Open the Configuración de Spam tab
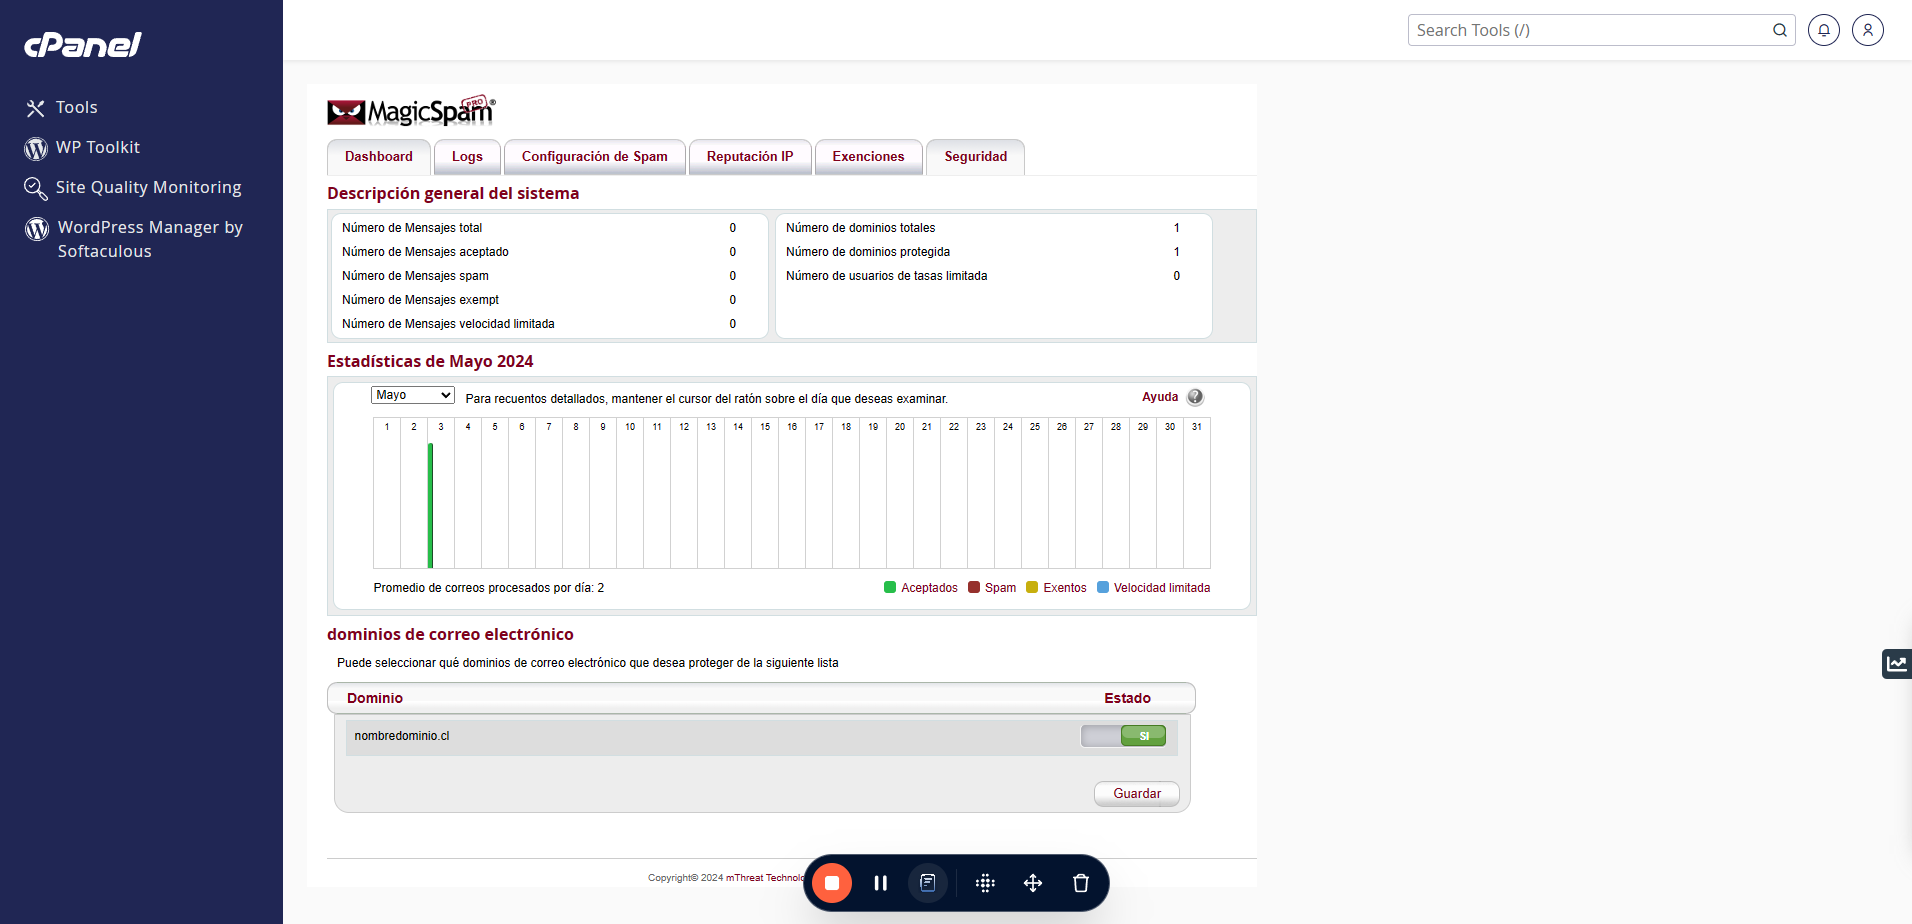The image size is (1912, 924). tap(595, 157)
